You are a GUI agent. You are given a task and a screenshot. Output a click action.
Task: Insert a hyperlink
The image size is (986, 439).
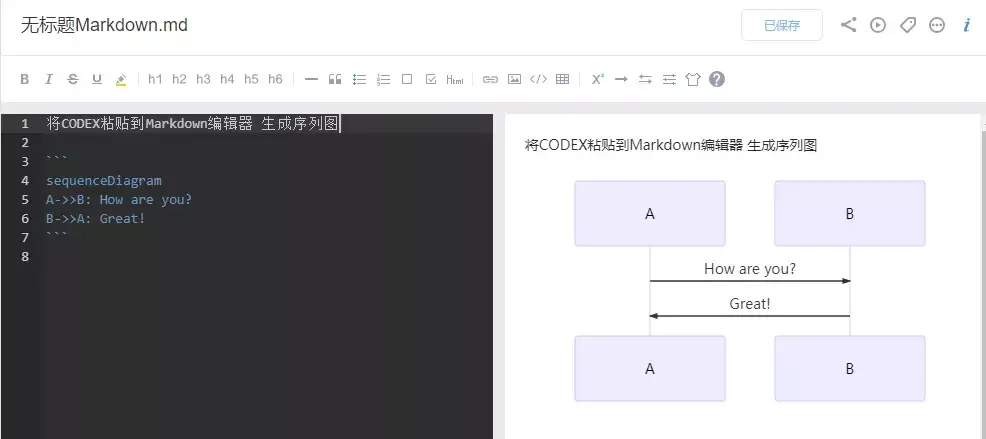(x=490, y=79)
